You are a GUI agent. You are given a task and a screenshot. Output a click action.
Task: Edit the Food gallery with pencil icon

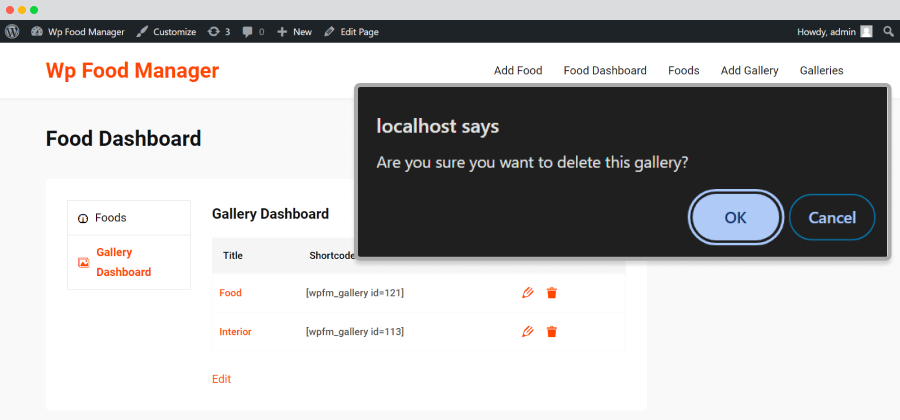tap(527, 293)
